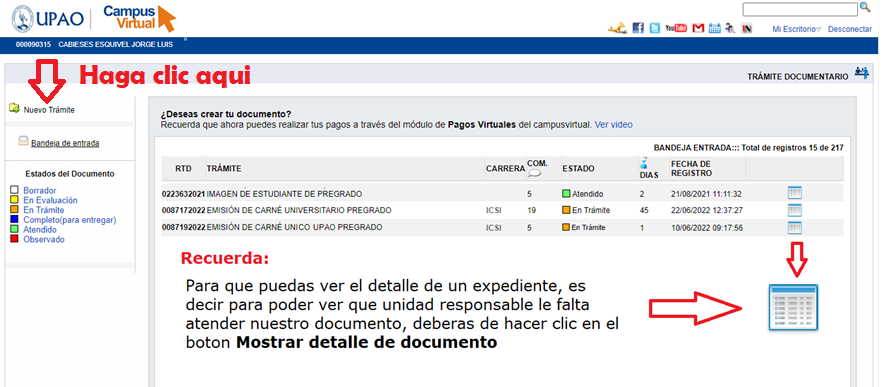
Task: Open Bandeja de entrada
Action: (65, 143)
